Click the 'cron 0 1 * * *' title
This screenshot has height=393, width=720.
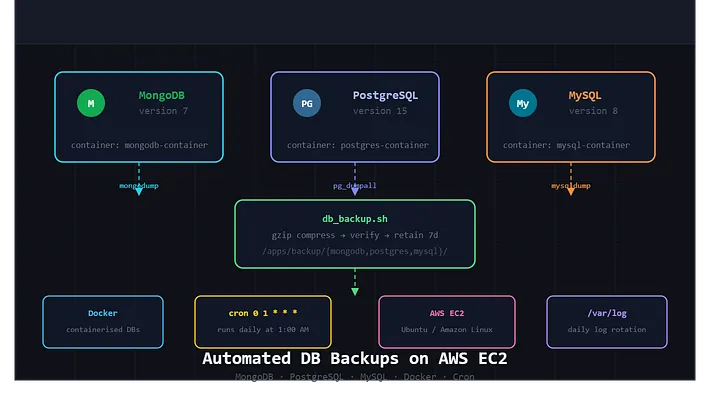click(263, 313)
